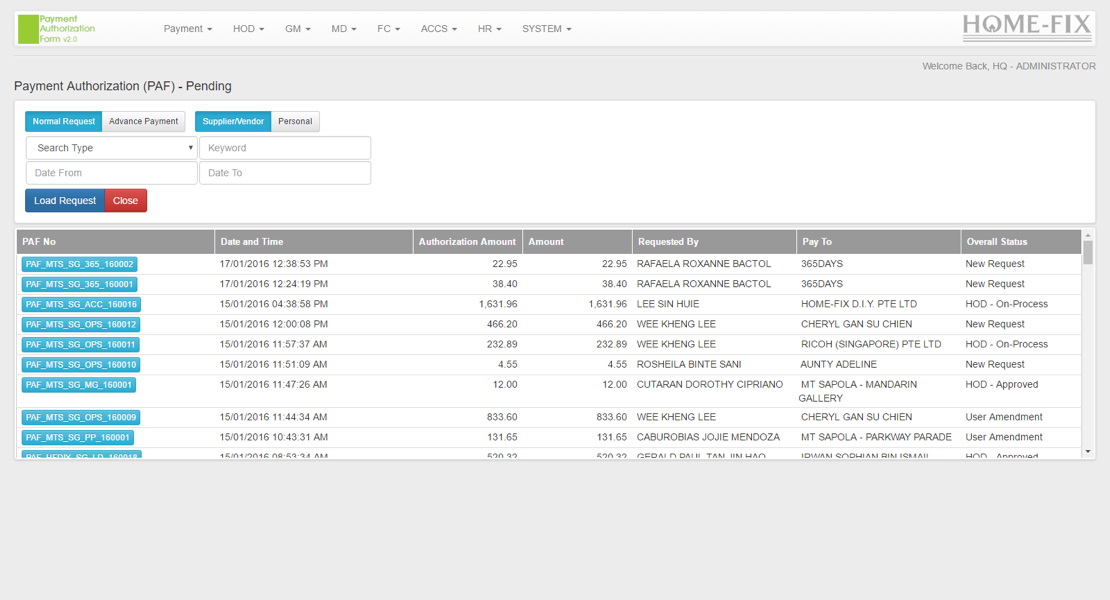Expand the HOD dropdown
The image size is (1110, 600).
247,29
